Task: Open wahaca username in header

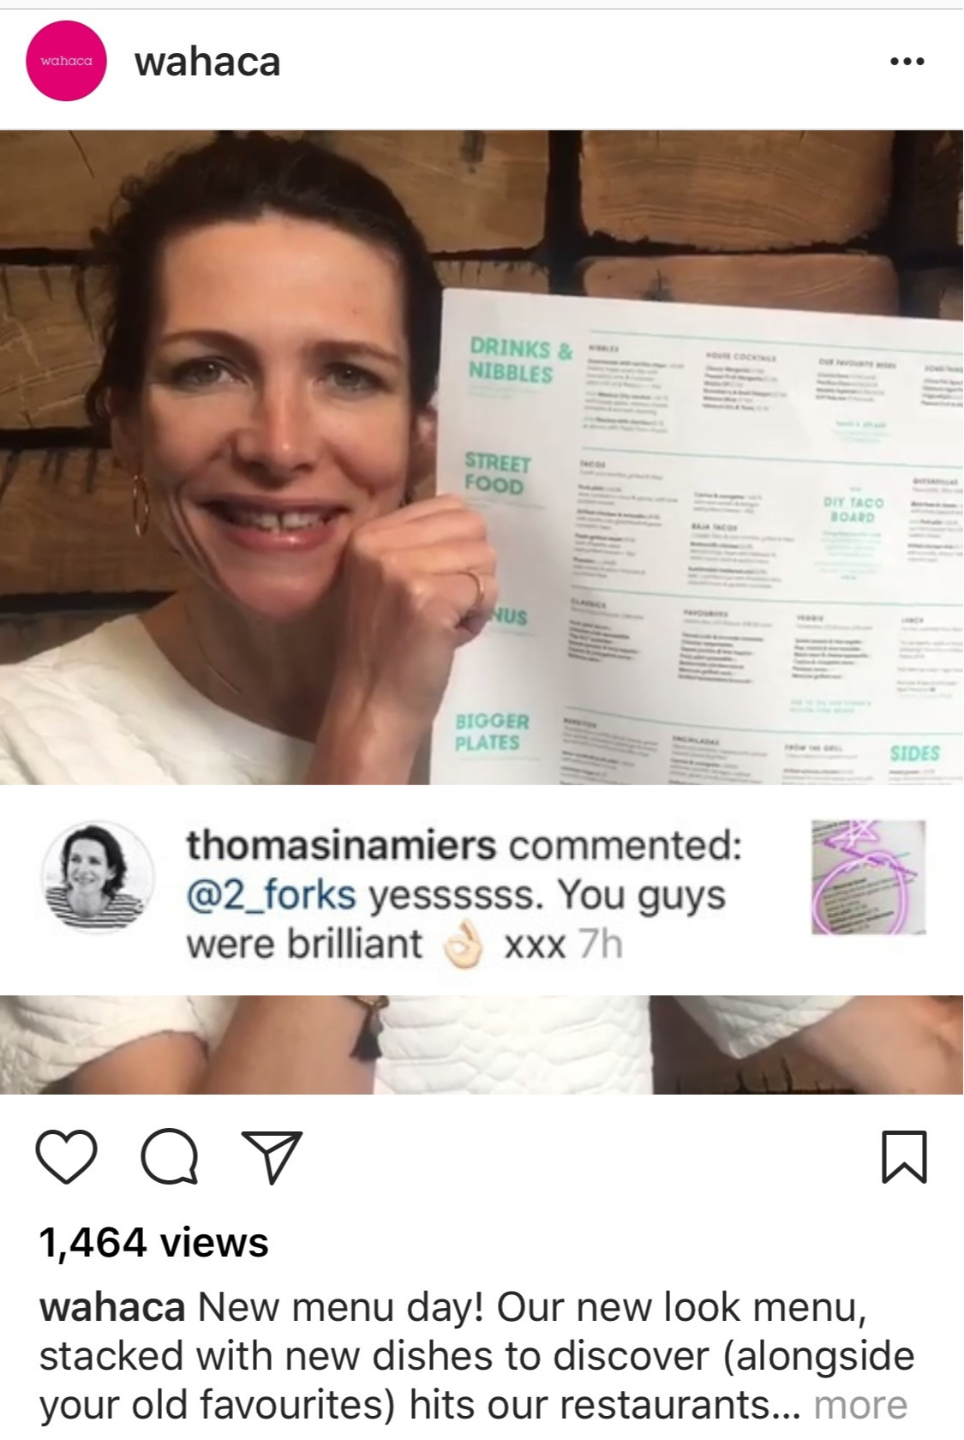Action: (208, 62)
